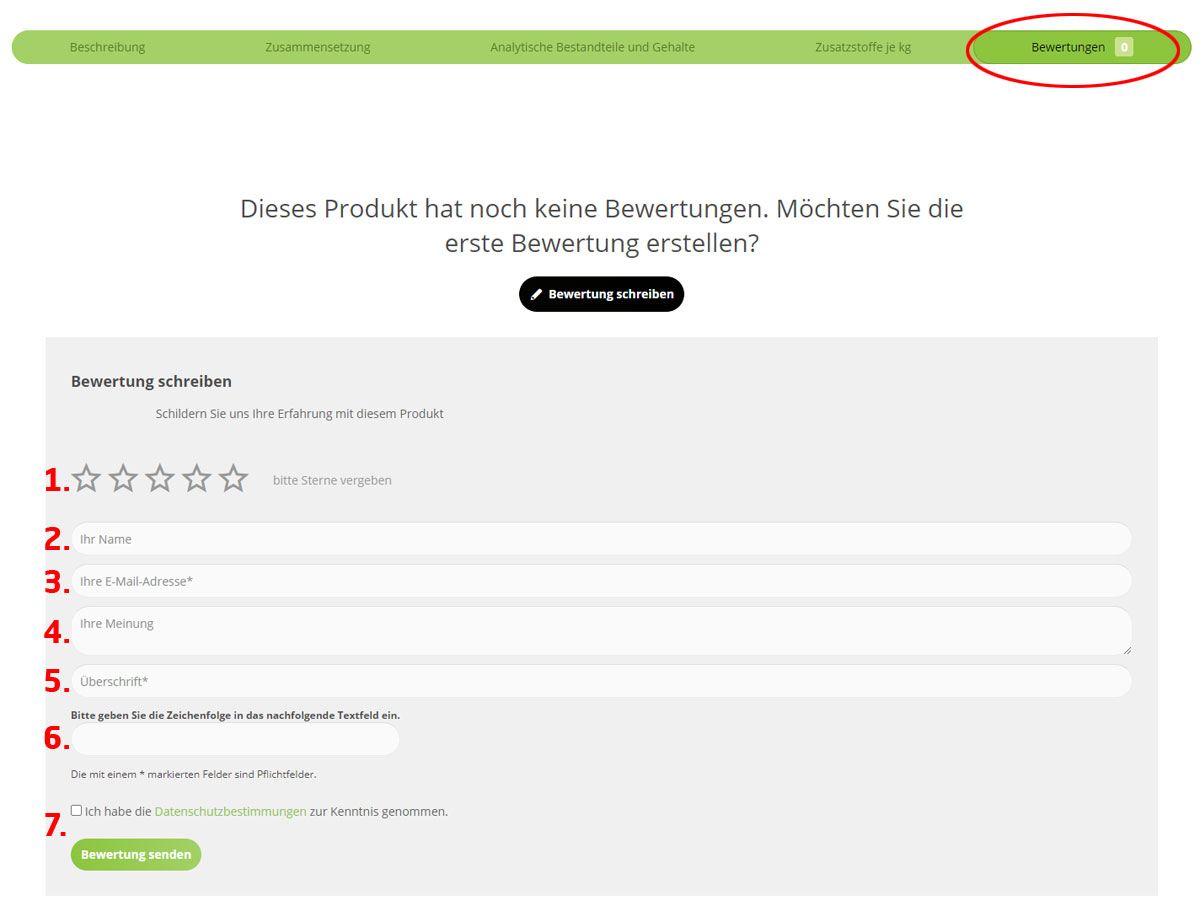Select the second rating star
Viewport: 1200px width, 922px height.
[x=123, y=479]
